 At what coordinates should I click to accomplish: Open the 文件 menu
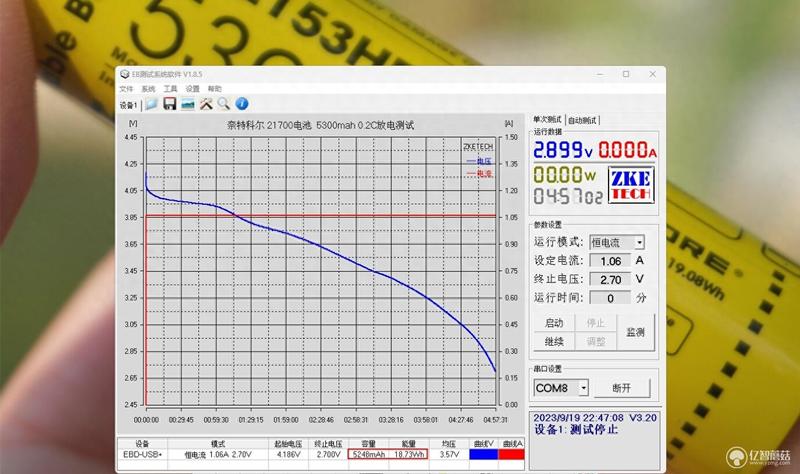126,89
